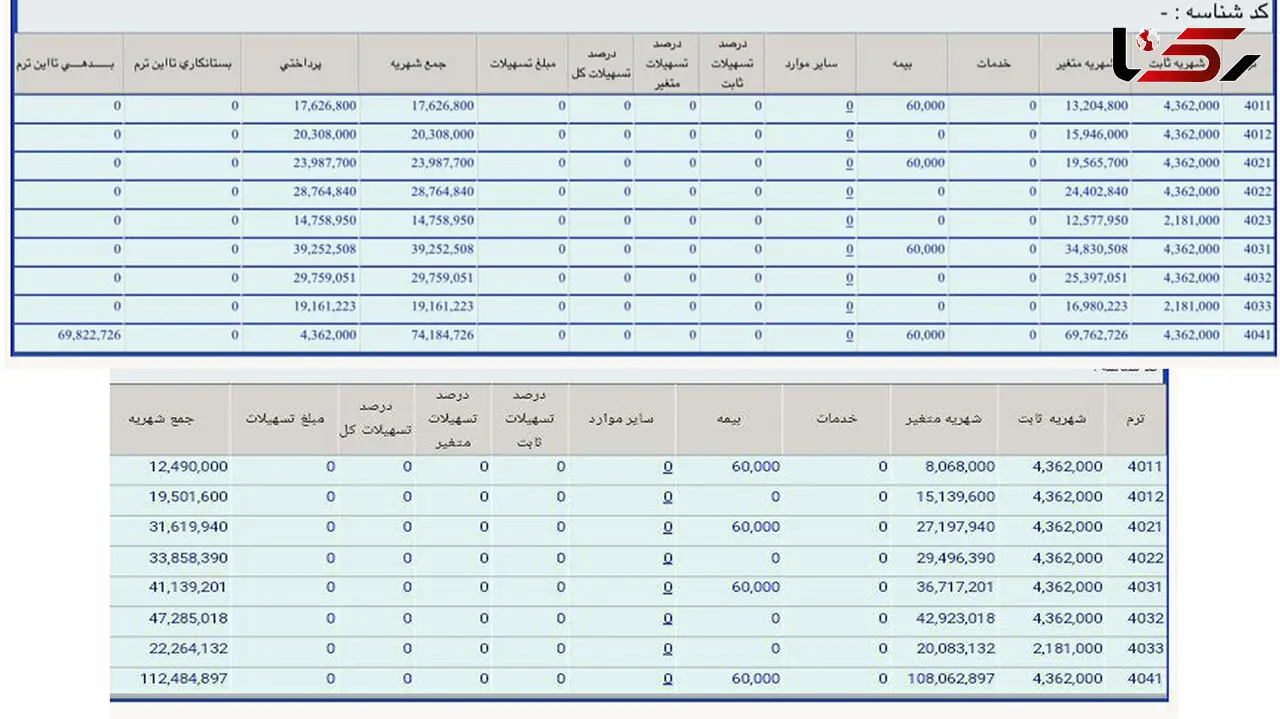Select the 'شهریه ثابت' header in the lower table
This screenshot has height=719, width=1280.
tap(1052, 420)
